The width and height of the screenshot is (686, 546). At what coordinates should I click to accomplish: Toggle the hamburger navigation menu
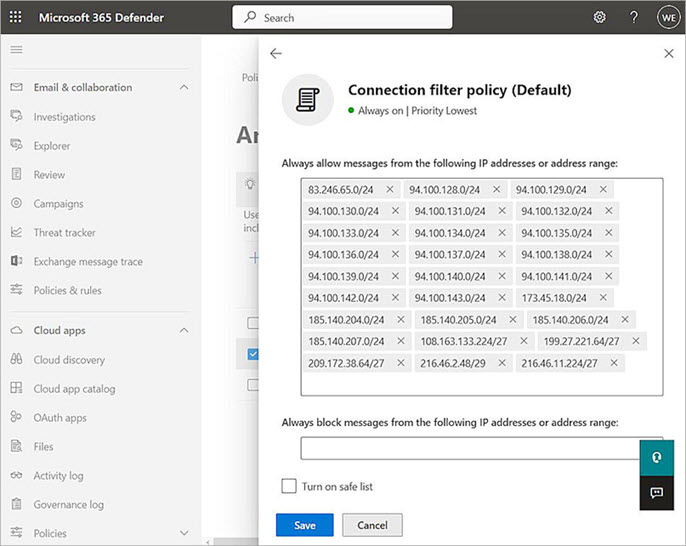click(x=17, y=49)
